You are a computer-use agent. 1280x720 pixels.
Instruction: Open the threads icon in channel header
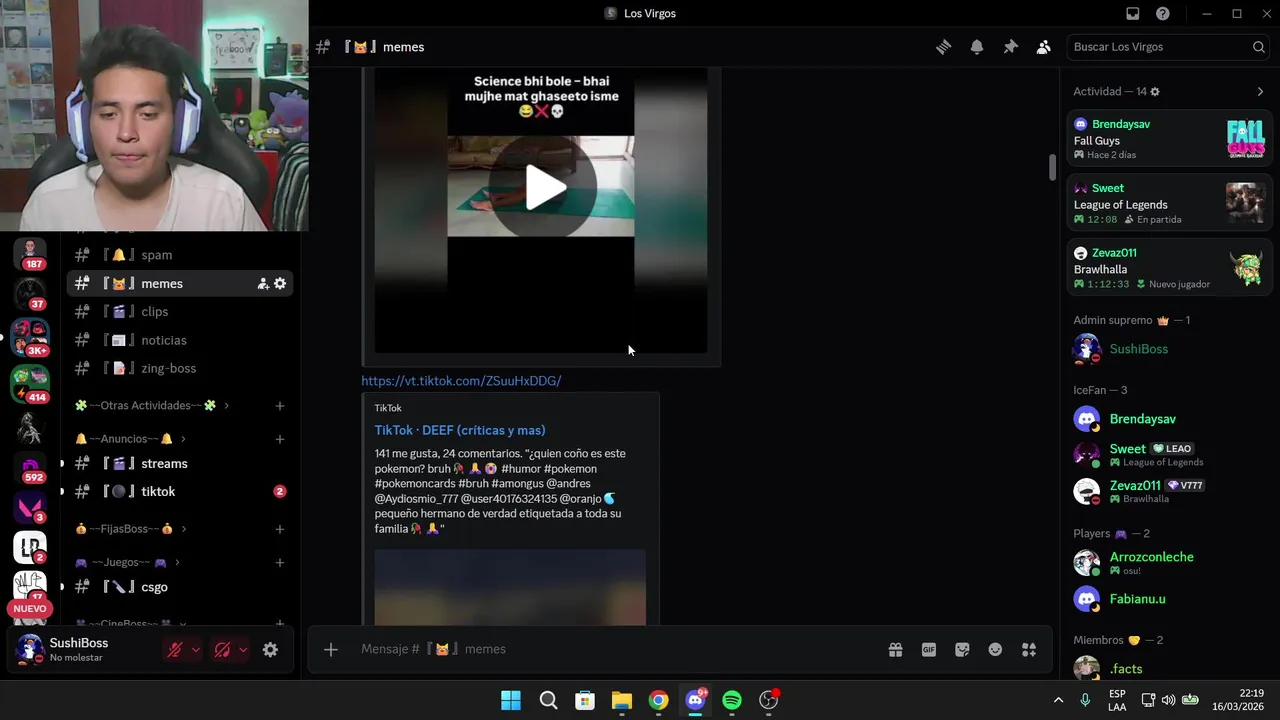tap(943, 47)
